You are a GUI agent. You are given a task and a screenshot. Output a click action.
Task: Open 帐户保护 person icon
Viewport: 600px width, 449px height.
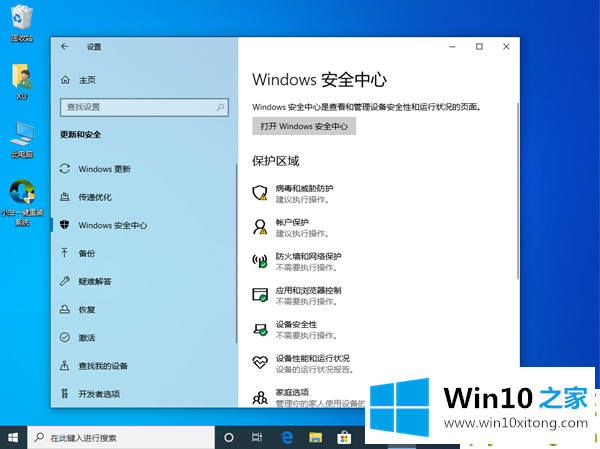(x=260, y=227)
